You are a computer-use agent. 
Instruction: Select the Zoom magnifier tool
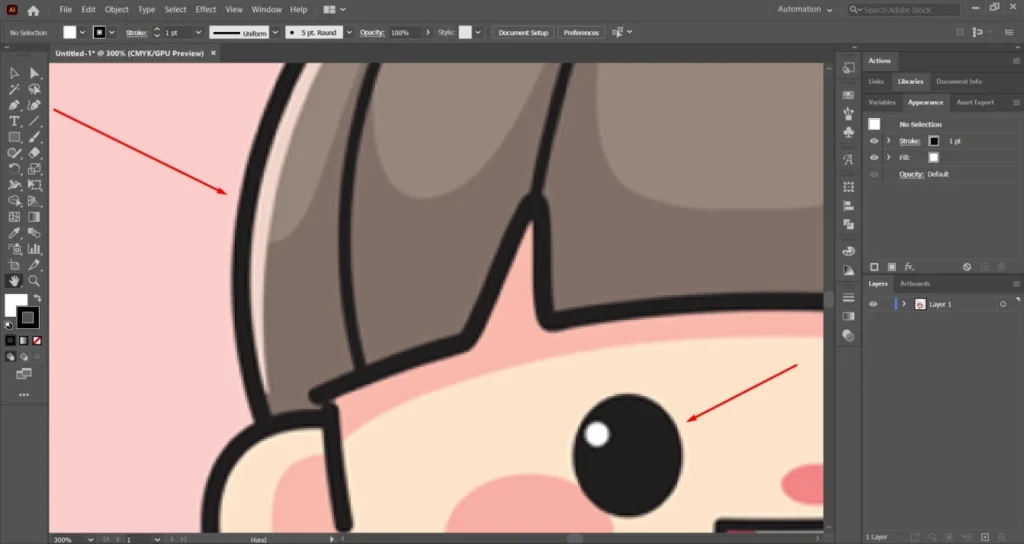coord(34,281)
